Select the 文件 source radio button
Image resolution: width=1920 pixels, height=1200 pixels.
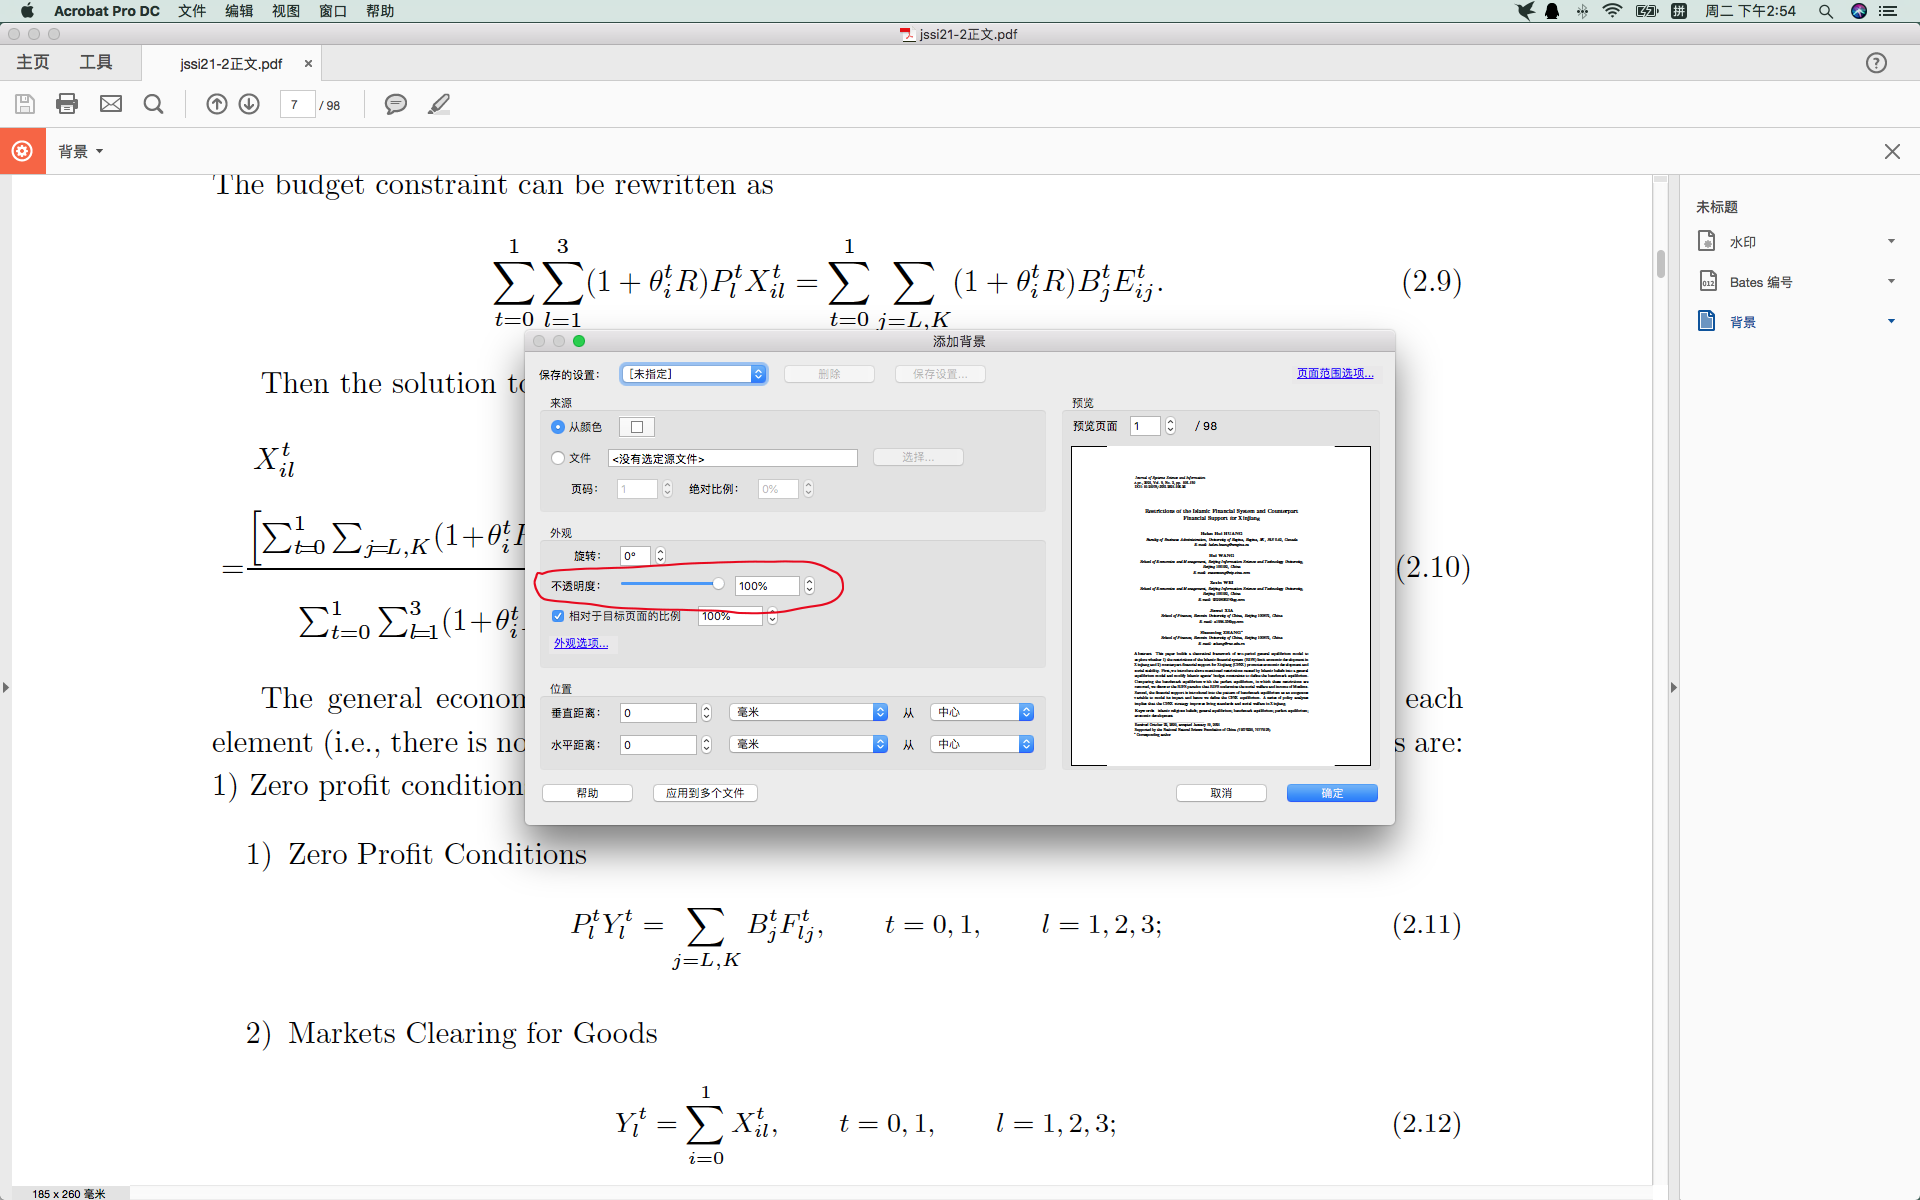(558, 458)
